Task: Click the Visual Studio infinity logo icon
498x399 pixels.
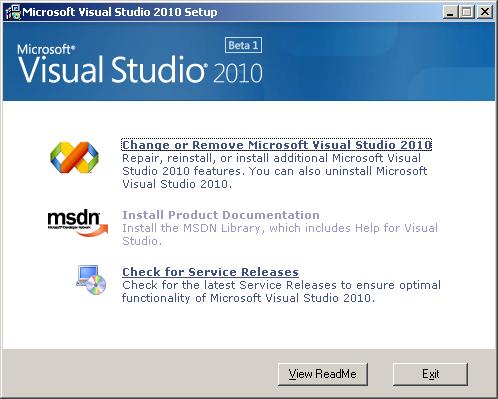Action: [x=74, y=157]
